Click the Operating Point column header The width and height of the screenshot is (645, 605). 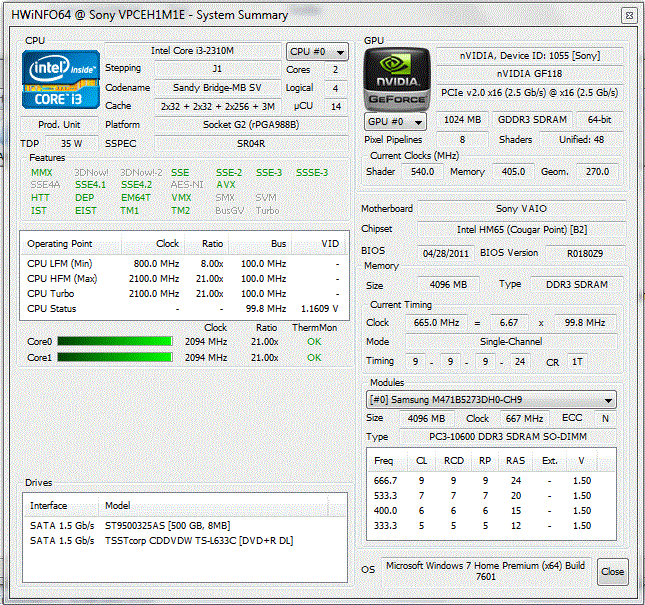71,244
